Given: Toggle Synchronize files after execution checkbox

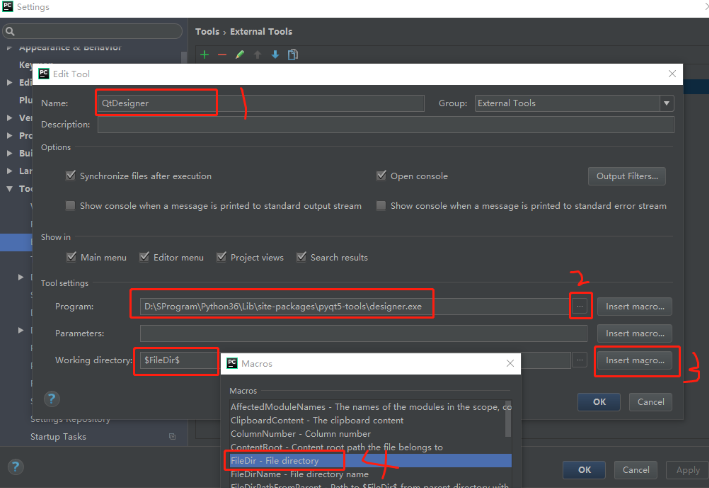Looking at the screenshot, I should coord(70,176).
